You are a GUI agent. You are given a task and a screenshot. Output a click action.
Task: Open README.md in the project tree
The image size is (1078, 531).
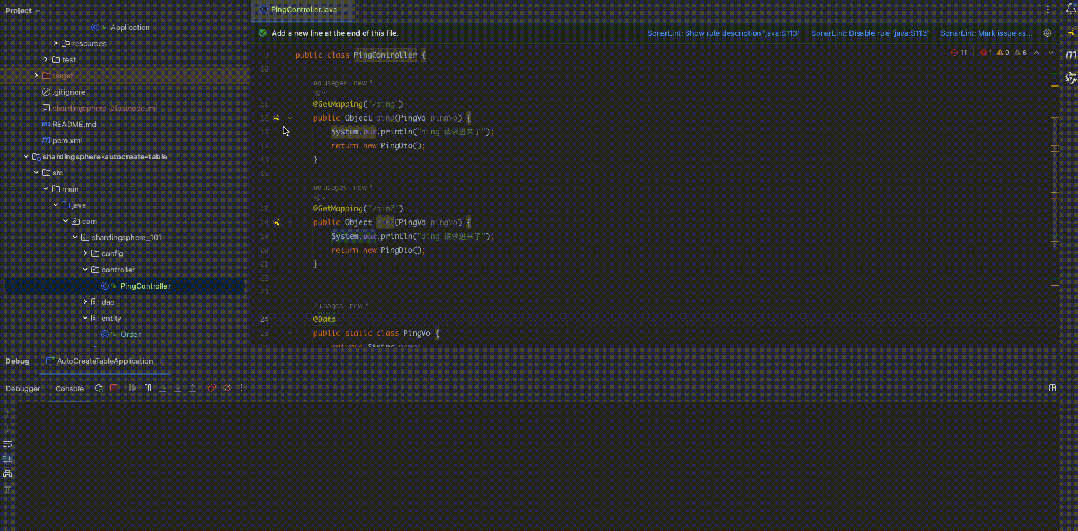pyautogui.click(x=74, y=124)
